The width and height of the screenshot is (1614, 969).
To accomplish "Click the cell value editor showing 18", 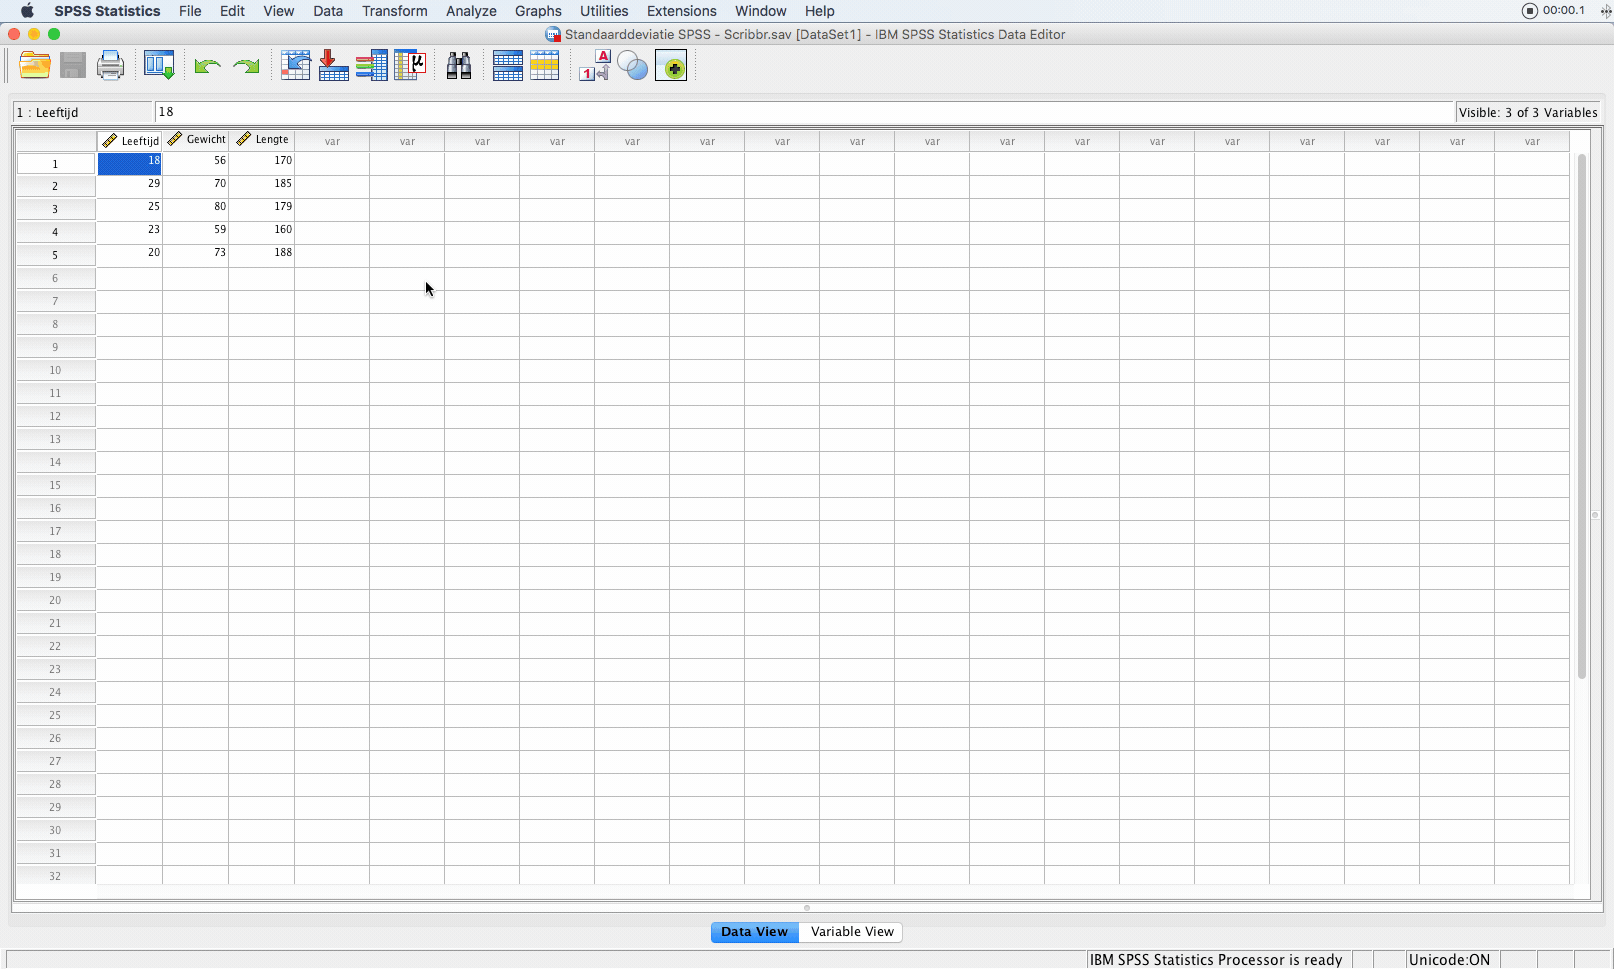I will pyautogui.click(x=804, y=112).
